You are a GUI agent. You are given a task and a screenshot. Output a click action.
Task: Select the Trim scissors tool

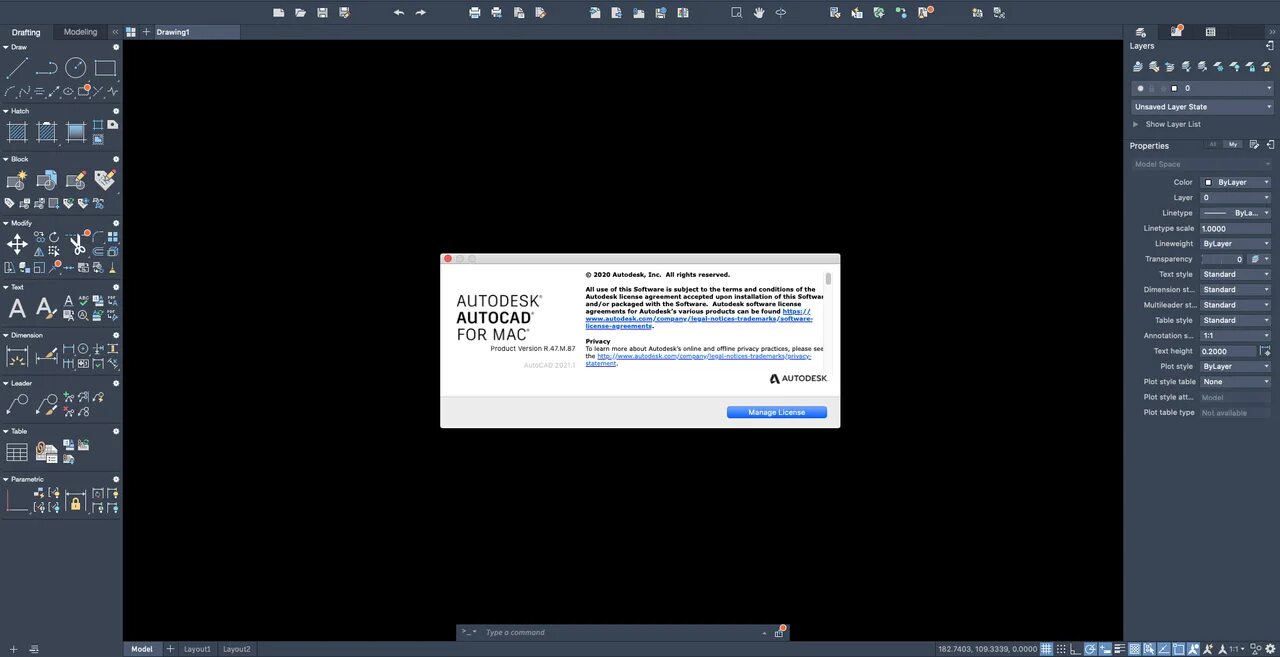tap(76, 244)
